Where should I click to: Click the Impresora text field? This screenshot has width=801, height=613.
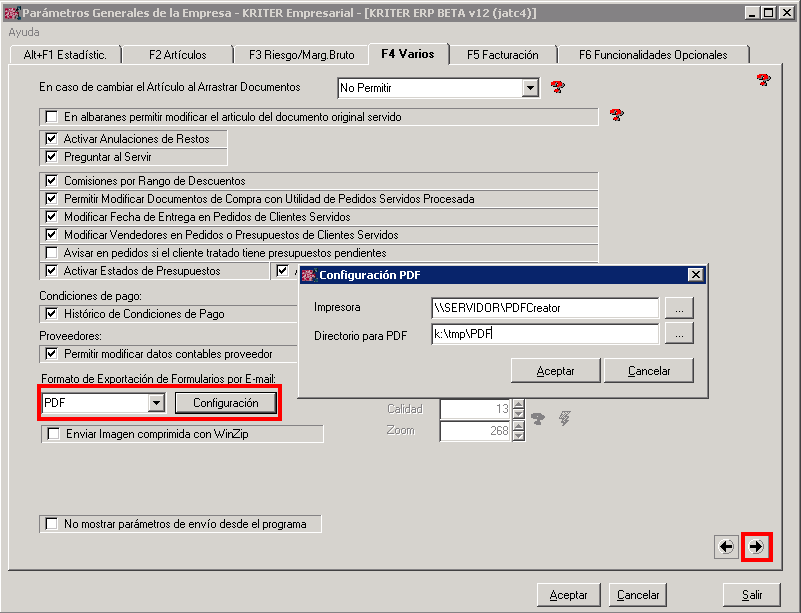[x=545, y=308]
